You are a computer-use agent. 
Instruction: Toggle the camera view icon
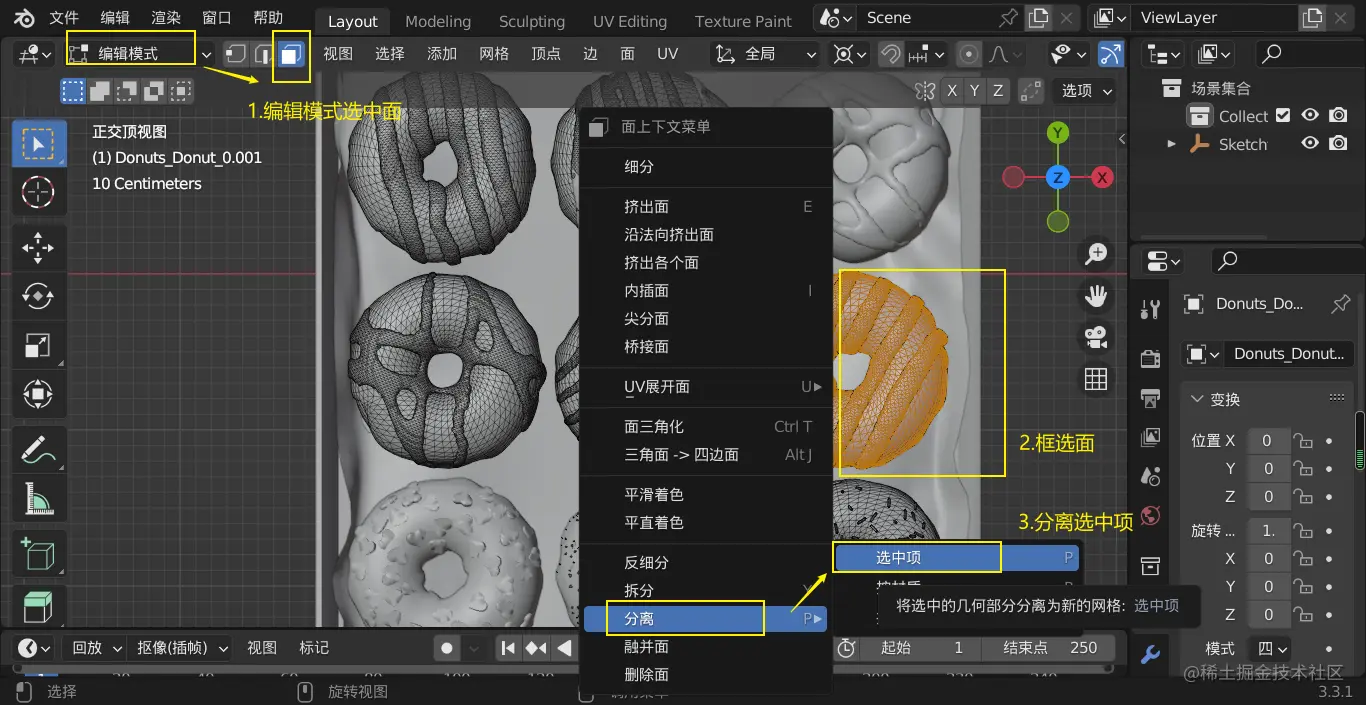pyautogui.click(x=1096, y=337)
